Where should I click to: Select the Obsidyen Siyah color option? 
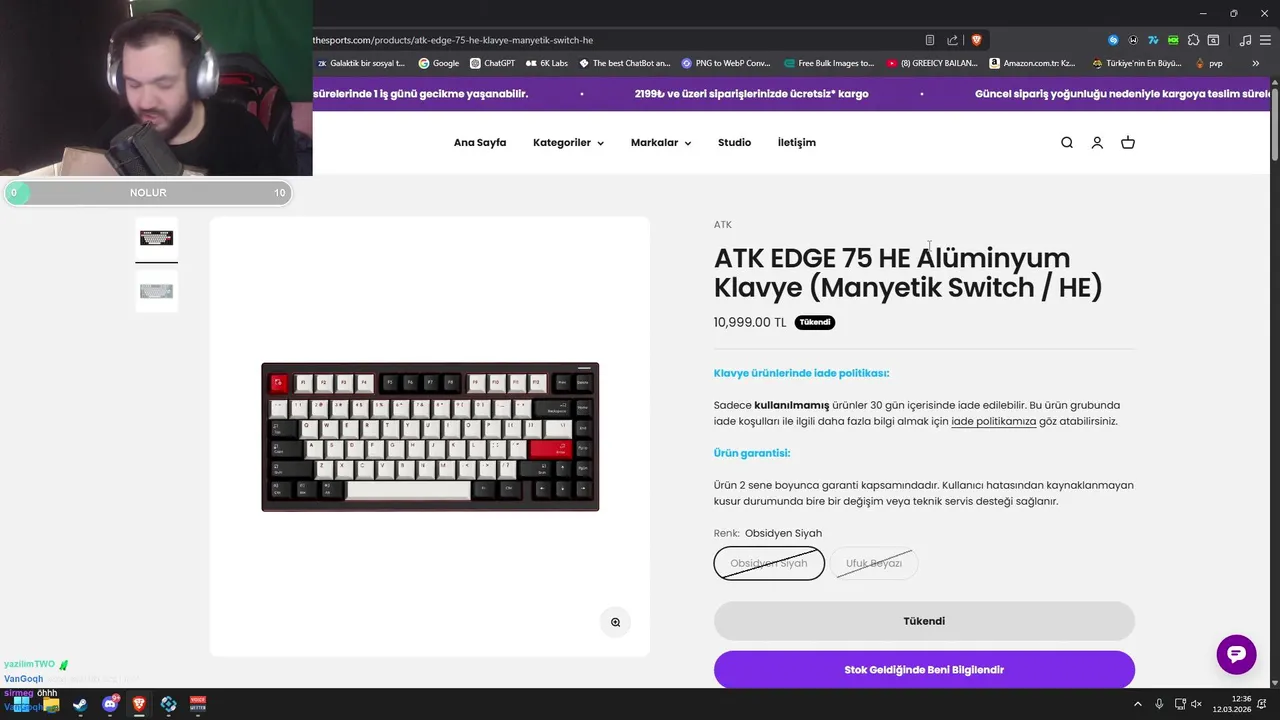(769, 563)
